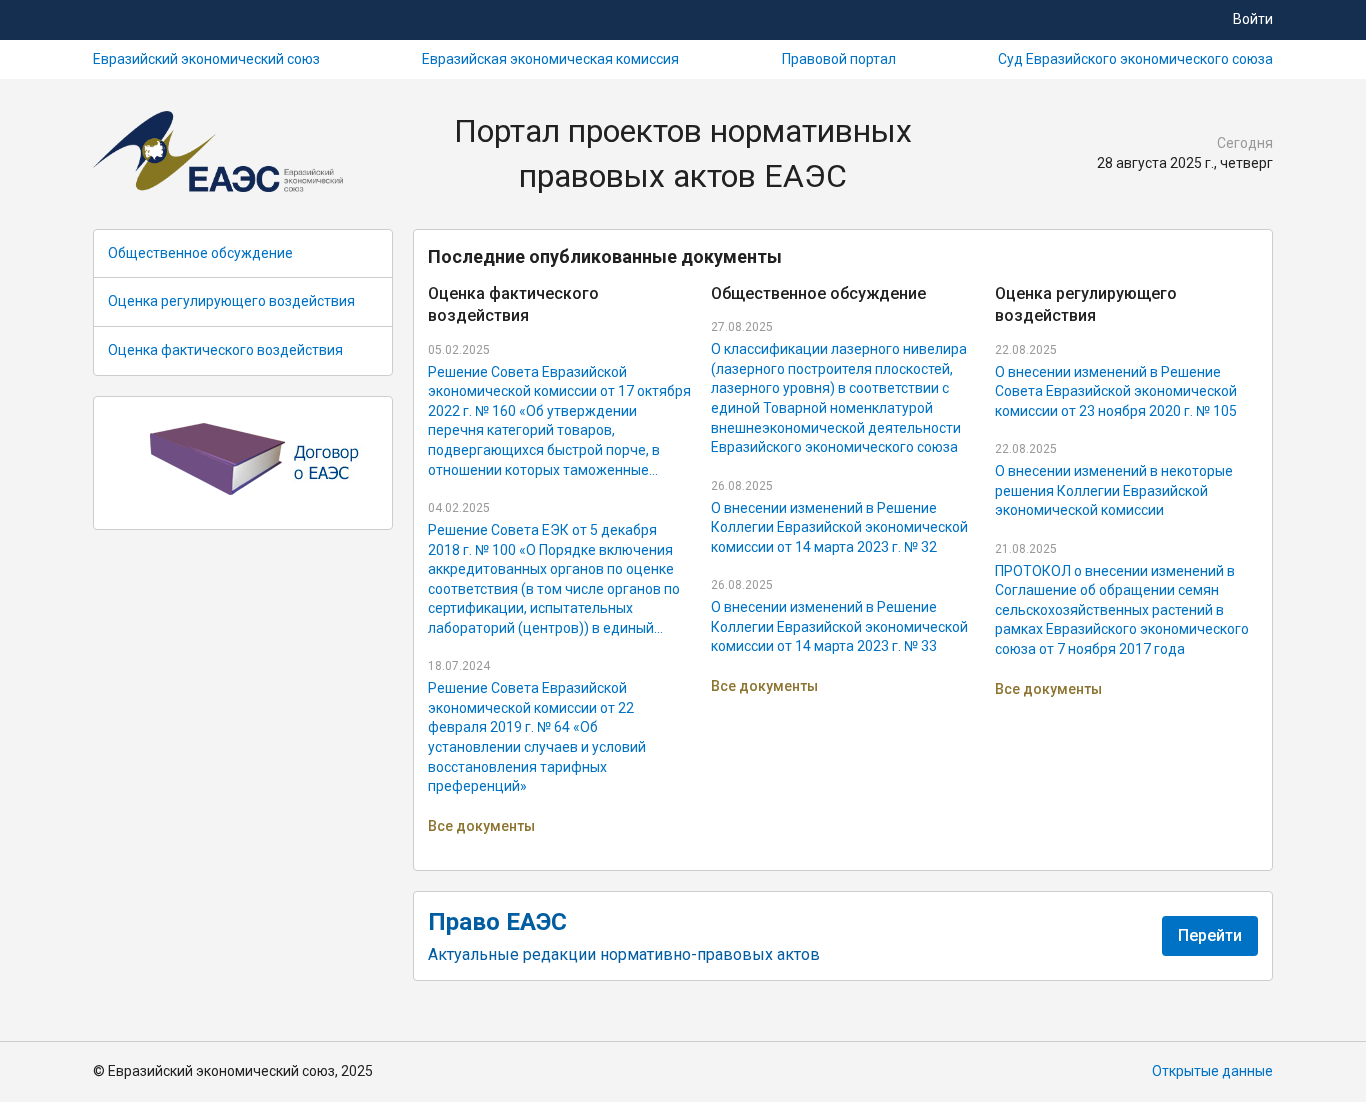Click the Портал проектов нормативных правовых актов title
The height and width of the screenshot is (1102, 1366).
(x=683, y=153)
